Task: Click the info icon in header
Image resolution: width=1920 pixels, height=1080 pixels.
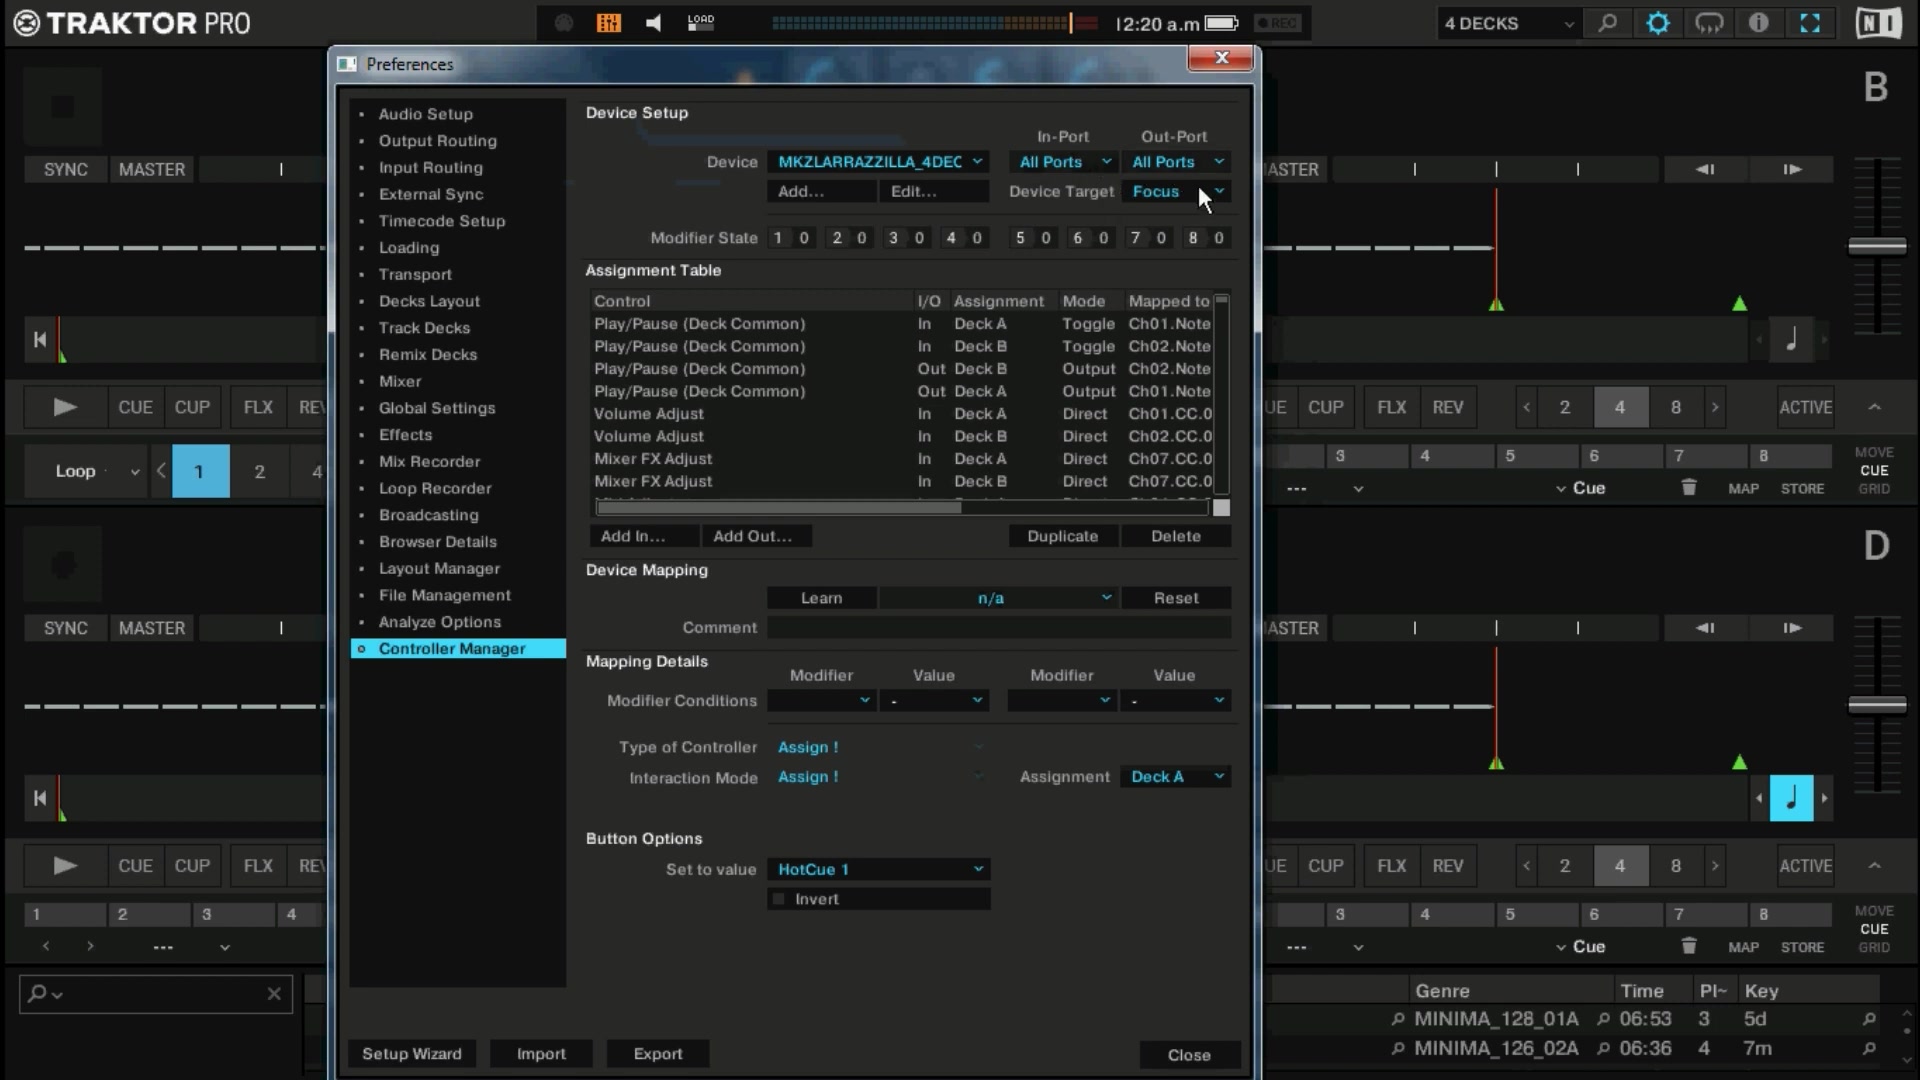Action: click(1759, 23)
